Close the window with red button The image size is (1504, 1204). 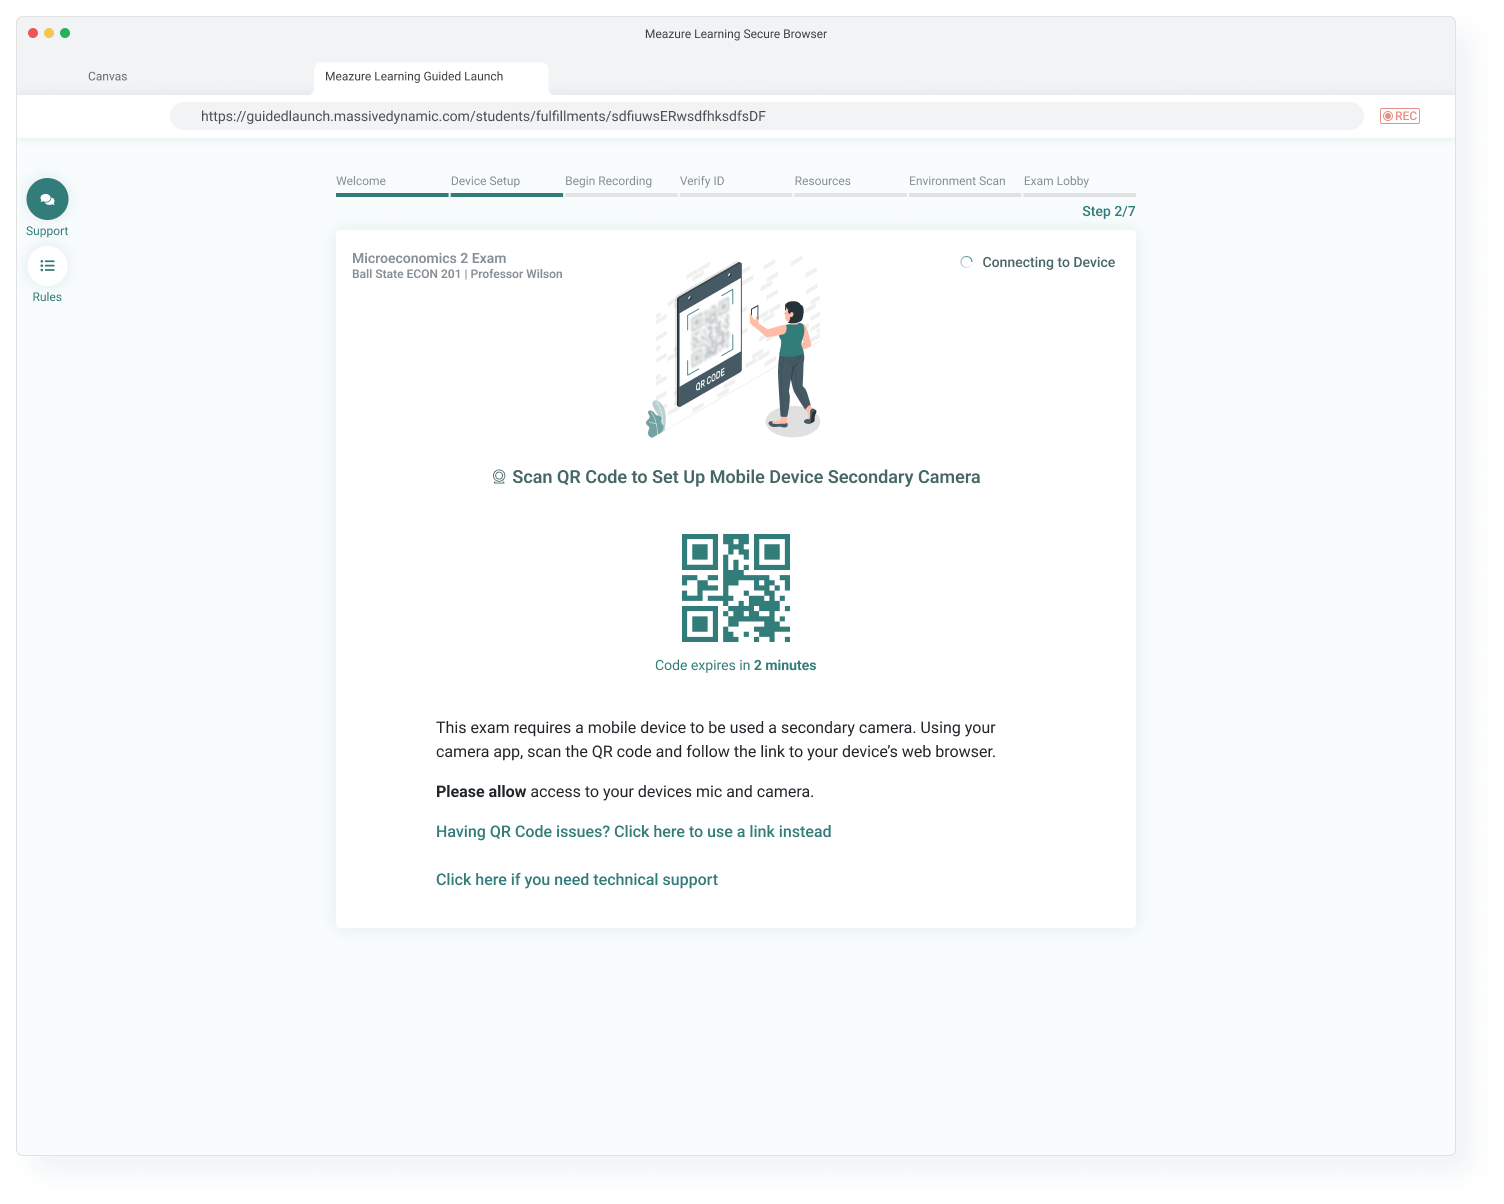tap(33, 33)
